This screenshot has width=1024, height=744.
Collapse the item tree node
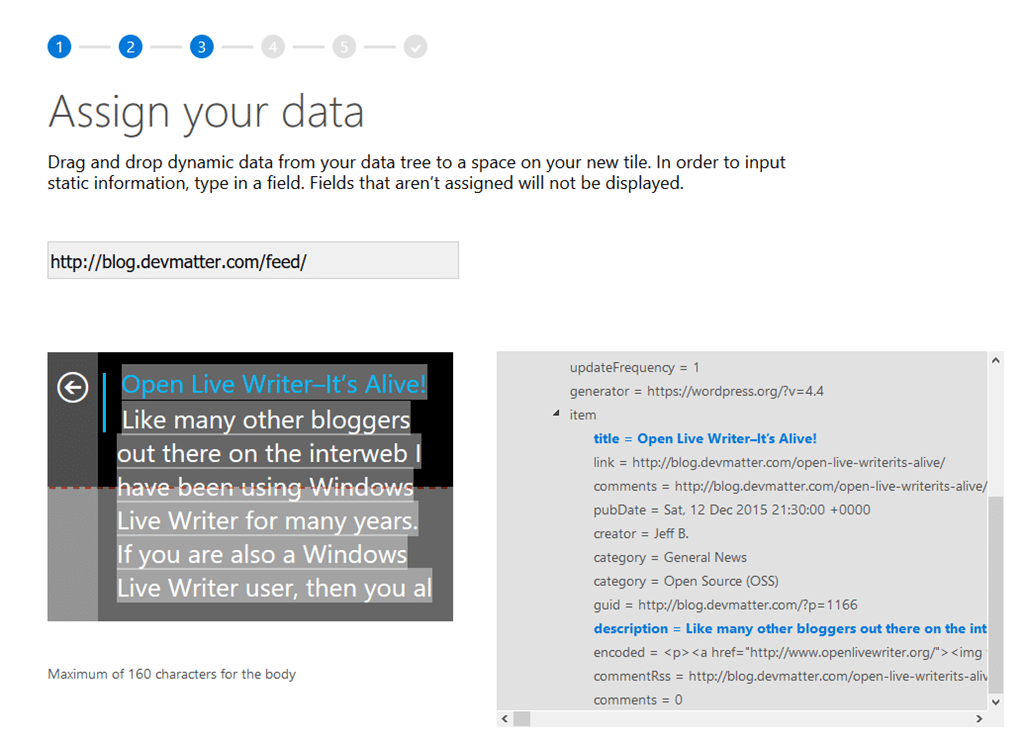tap(556, 414)
